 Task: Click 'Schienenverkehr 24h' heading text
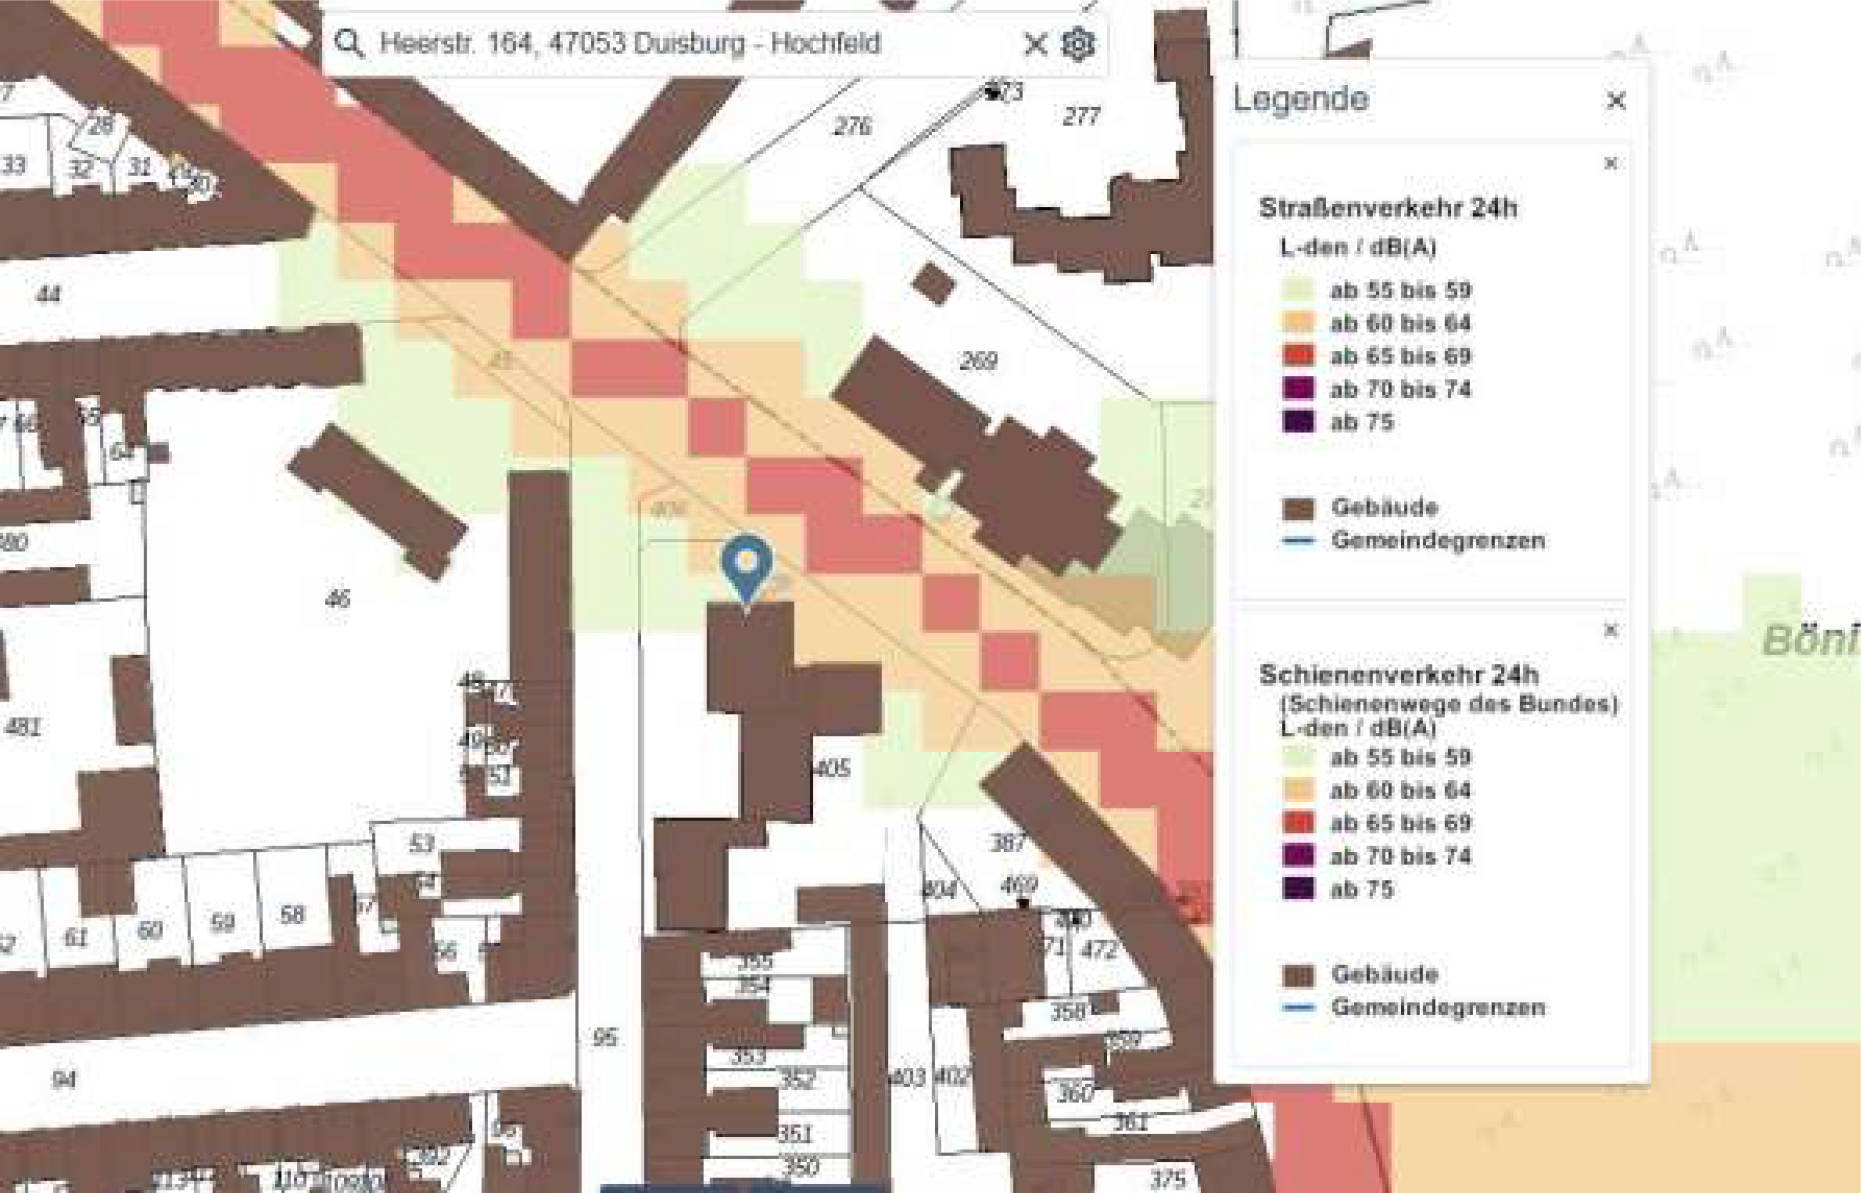tap(1398, 675)
